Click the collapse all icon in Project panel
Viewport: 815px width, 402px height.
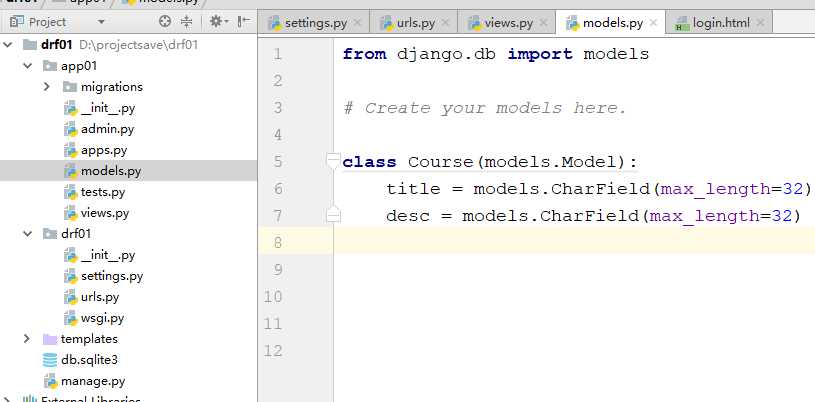point(187,21)
